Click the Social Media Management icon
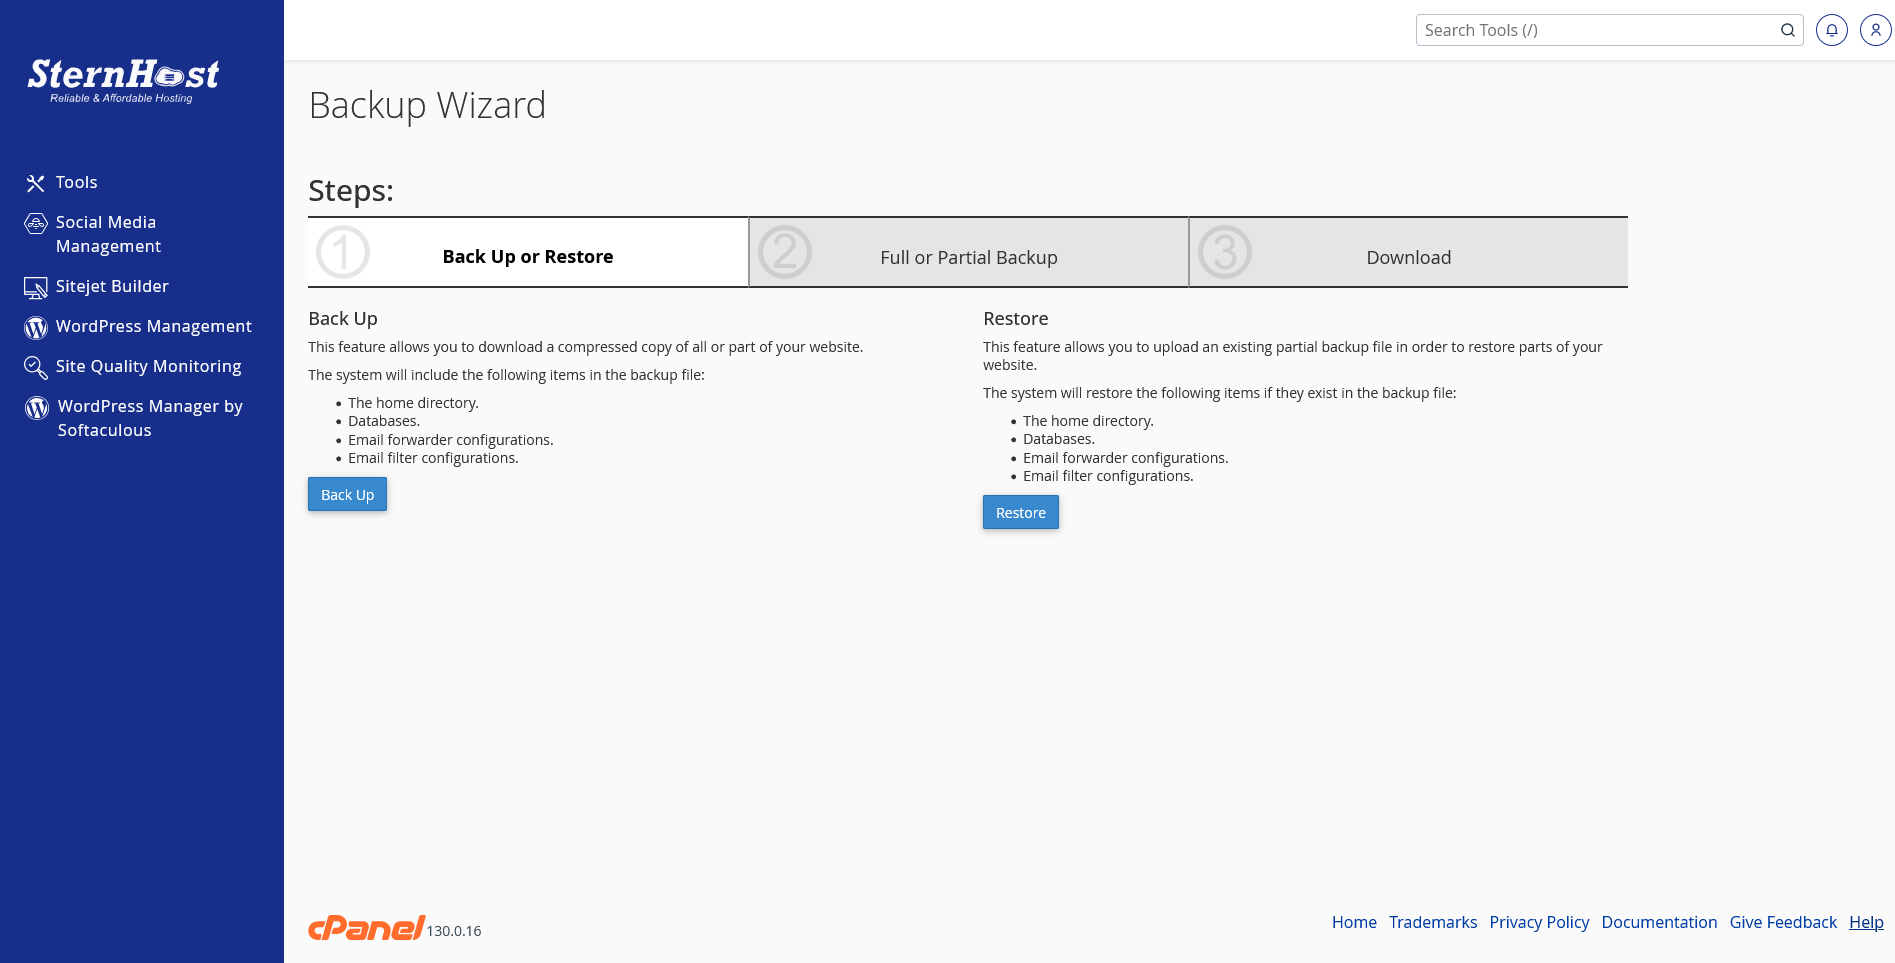 pos(36,223)
